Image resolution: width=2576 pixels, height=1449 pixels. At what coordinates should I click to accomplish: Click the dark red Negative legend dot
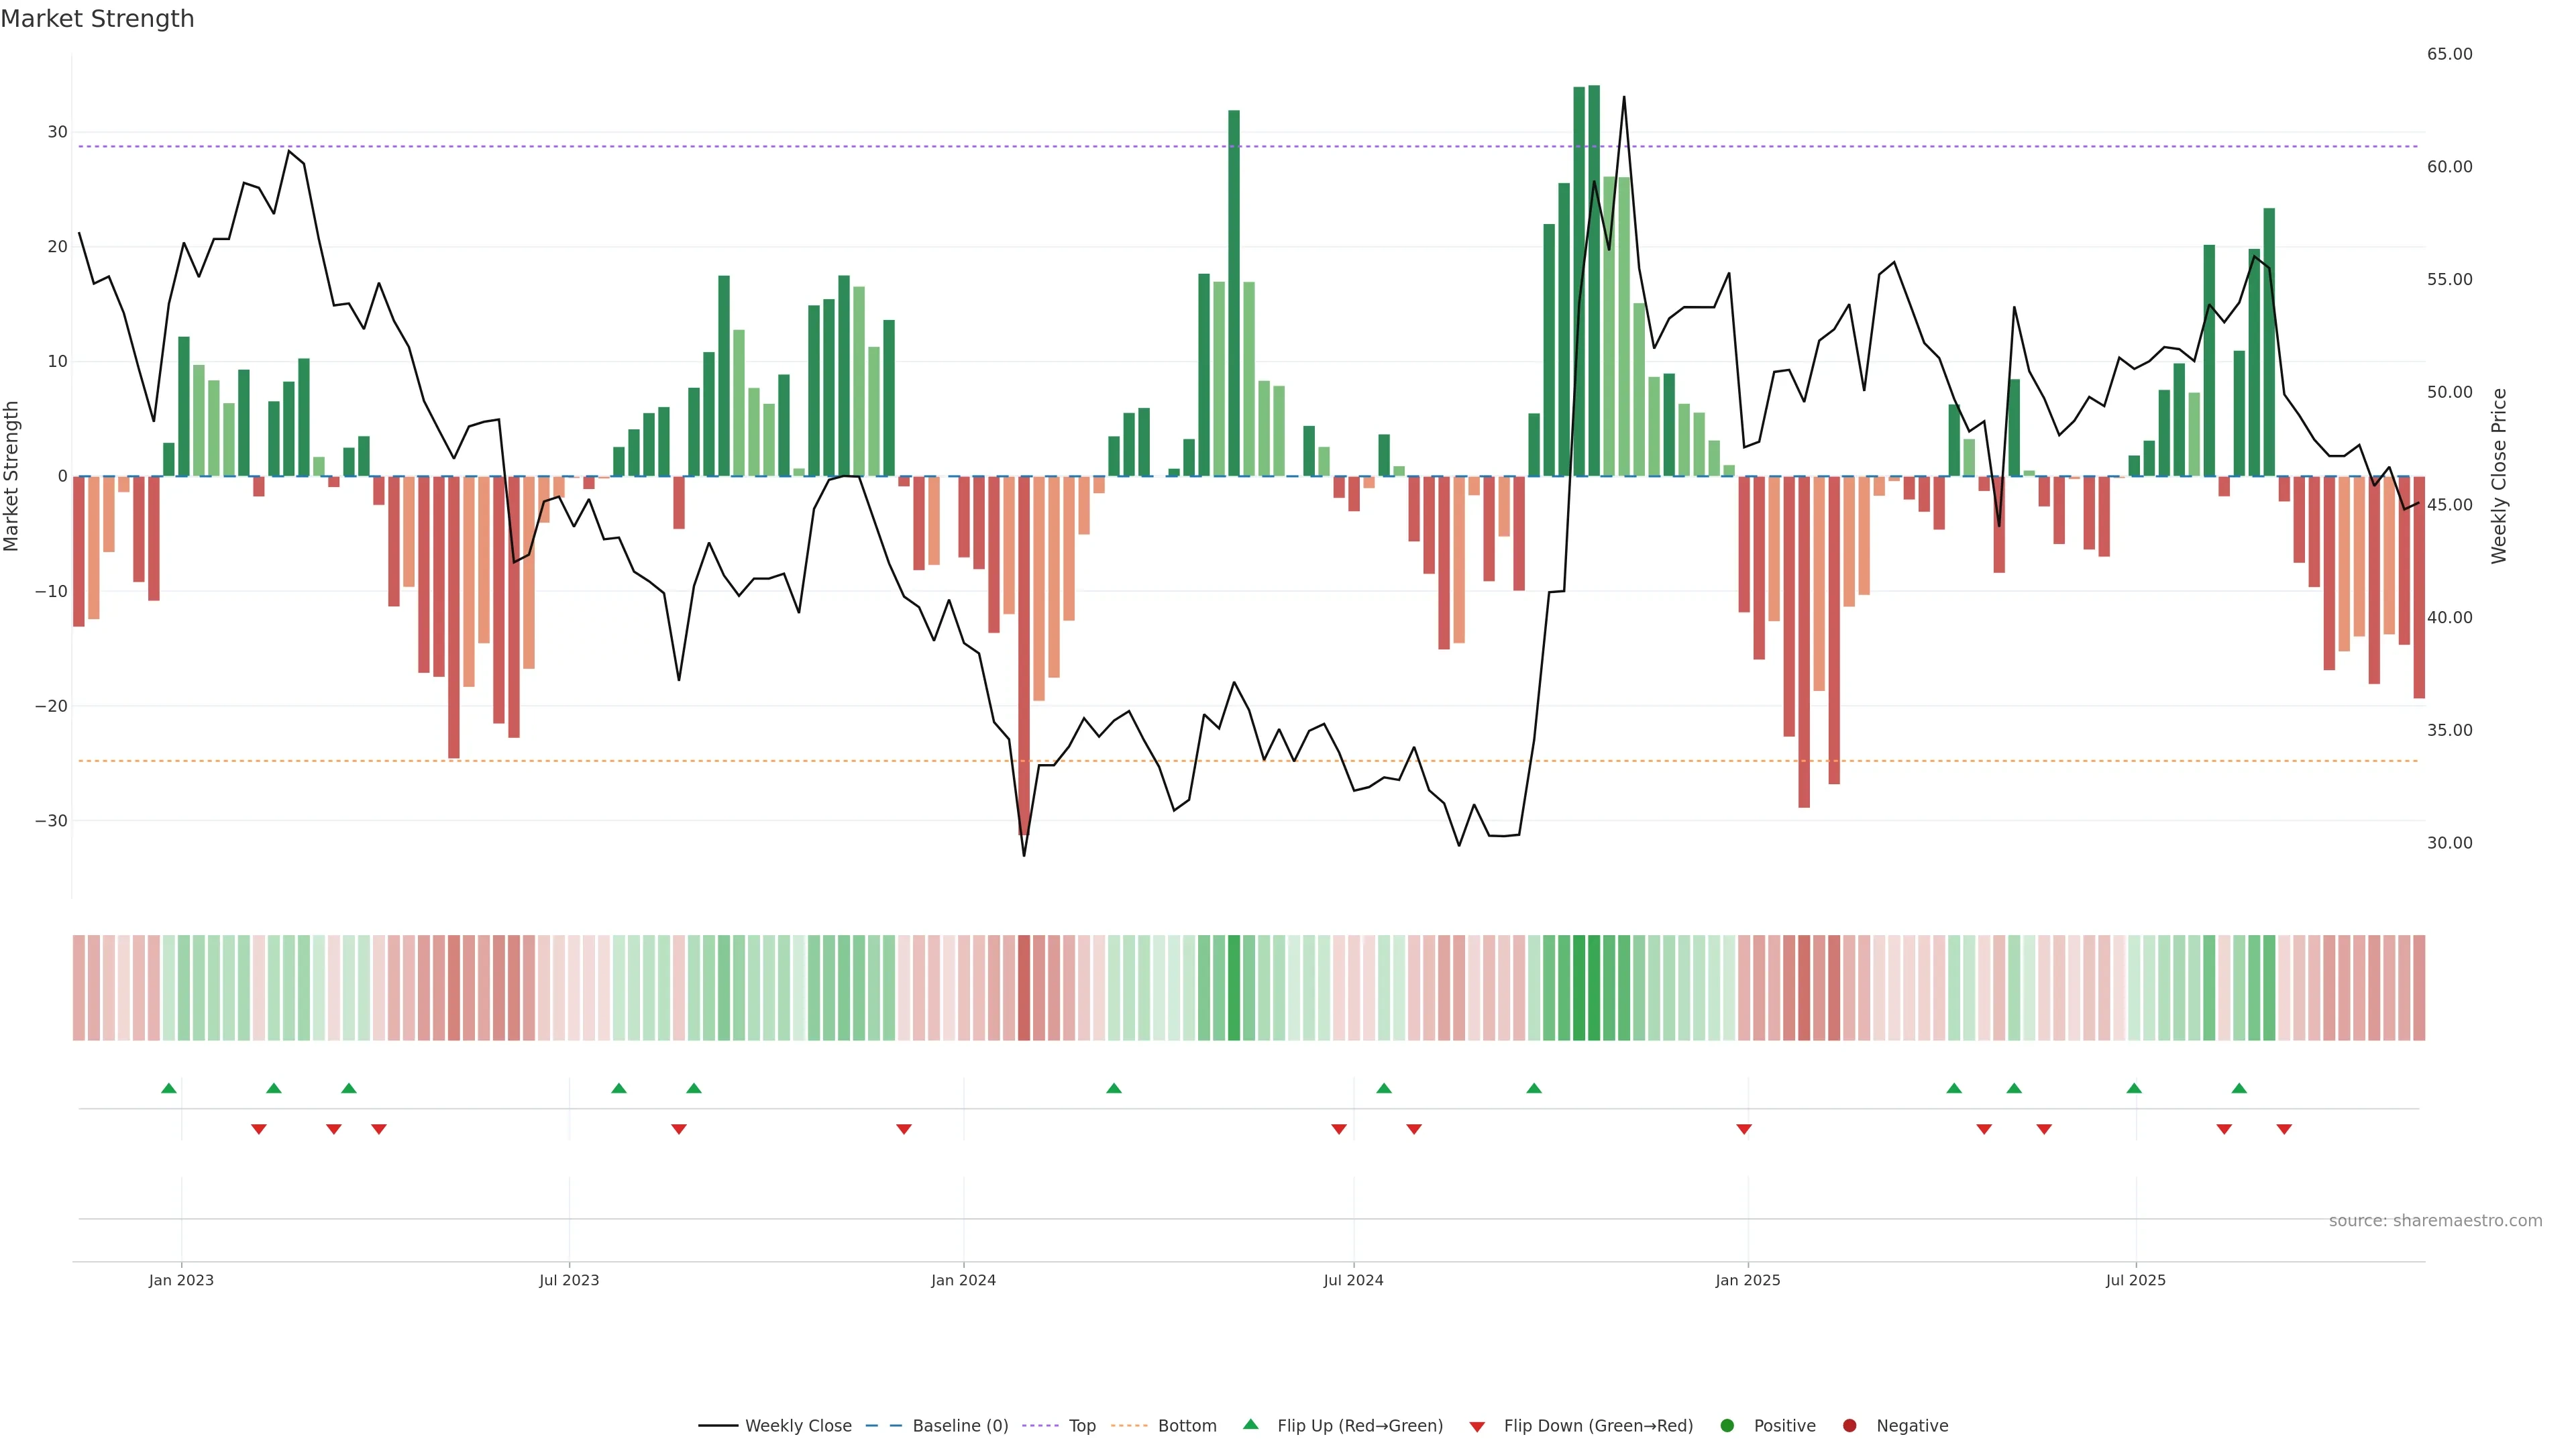[x=1849, y=1425]
